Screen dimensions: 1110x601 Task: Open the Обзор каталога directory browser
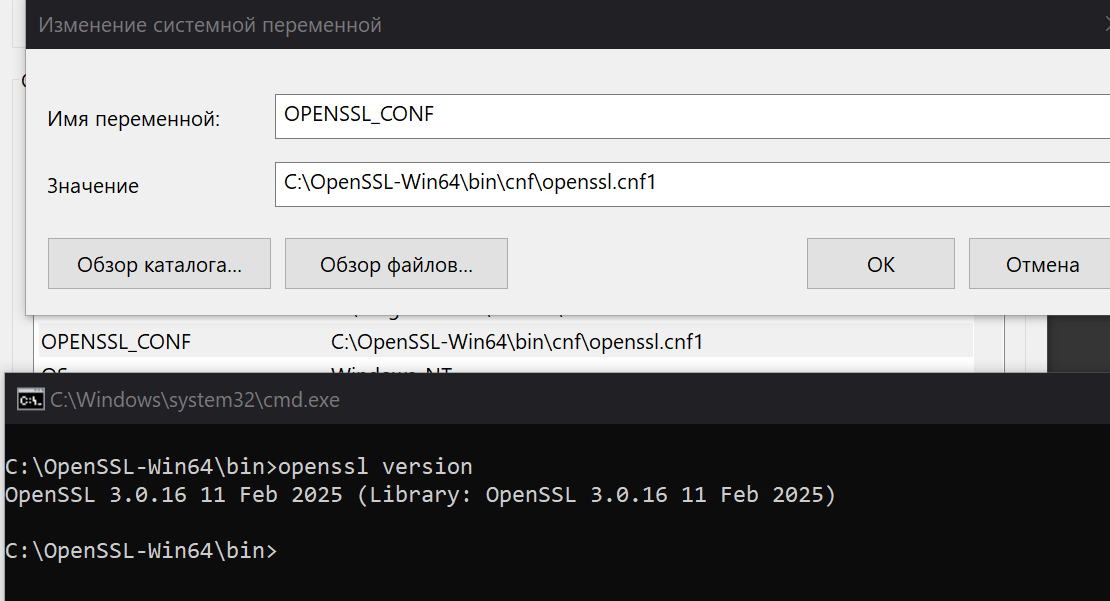pos(159,264)
